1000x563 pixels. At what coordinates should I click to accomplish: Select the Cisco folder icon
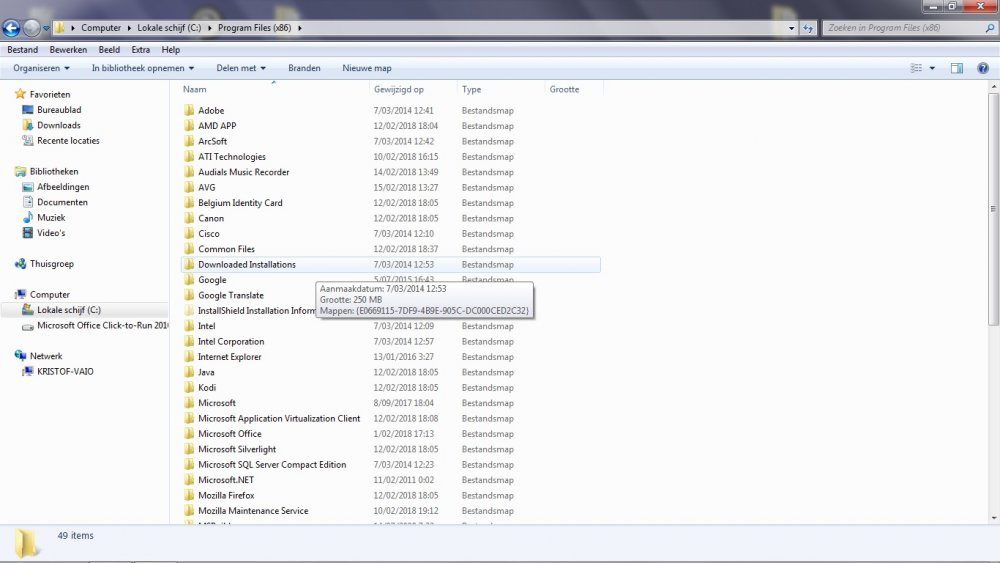click(x=189, y=233)
